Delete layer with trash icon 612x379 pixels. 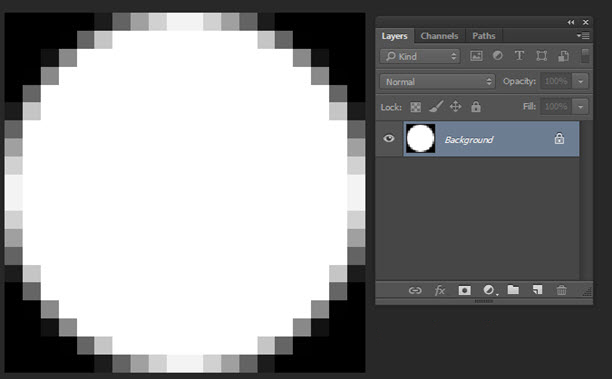pos(561,290)
